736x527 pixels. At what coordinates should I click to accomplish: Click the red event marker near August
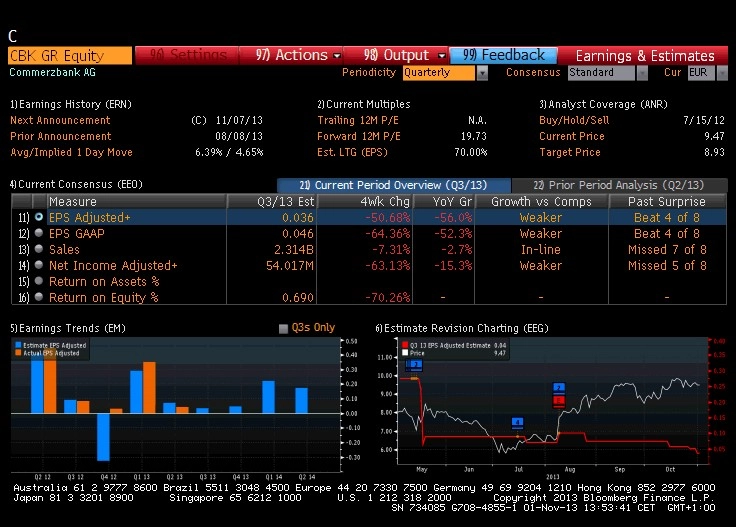coord(559,401)
